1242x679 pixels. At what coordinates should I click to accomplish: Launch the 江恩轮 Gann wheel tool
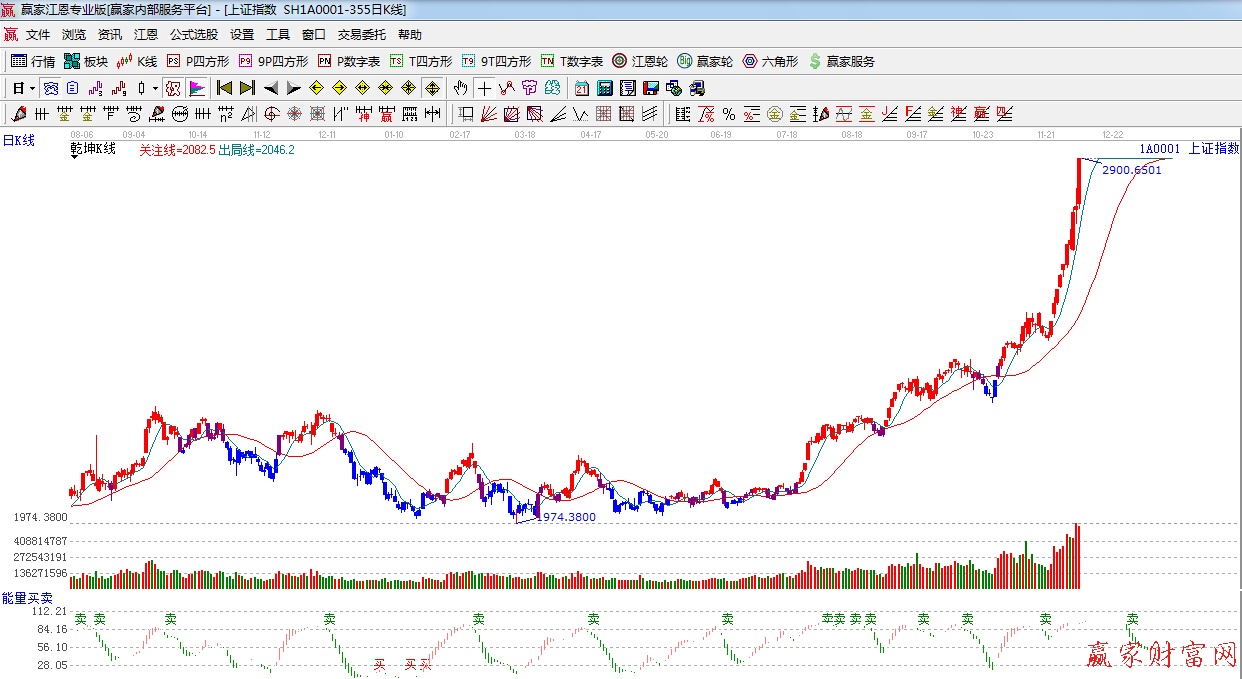point(640,61)
